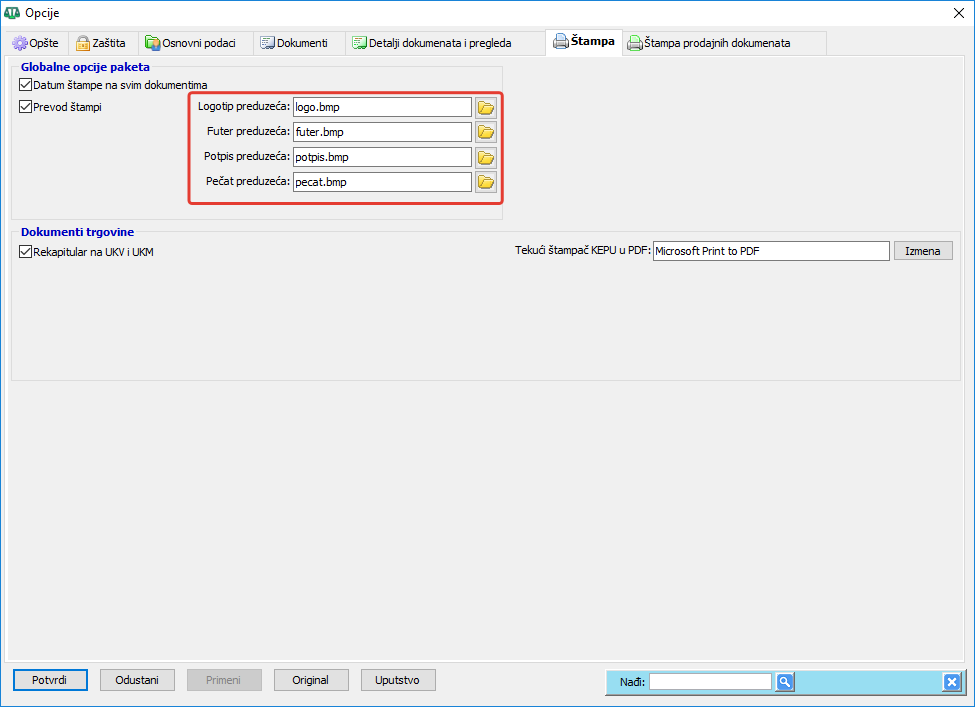Switch to the Zaštita tab
This screenshot has height=707, width=975.
coord(101,43)
